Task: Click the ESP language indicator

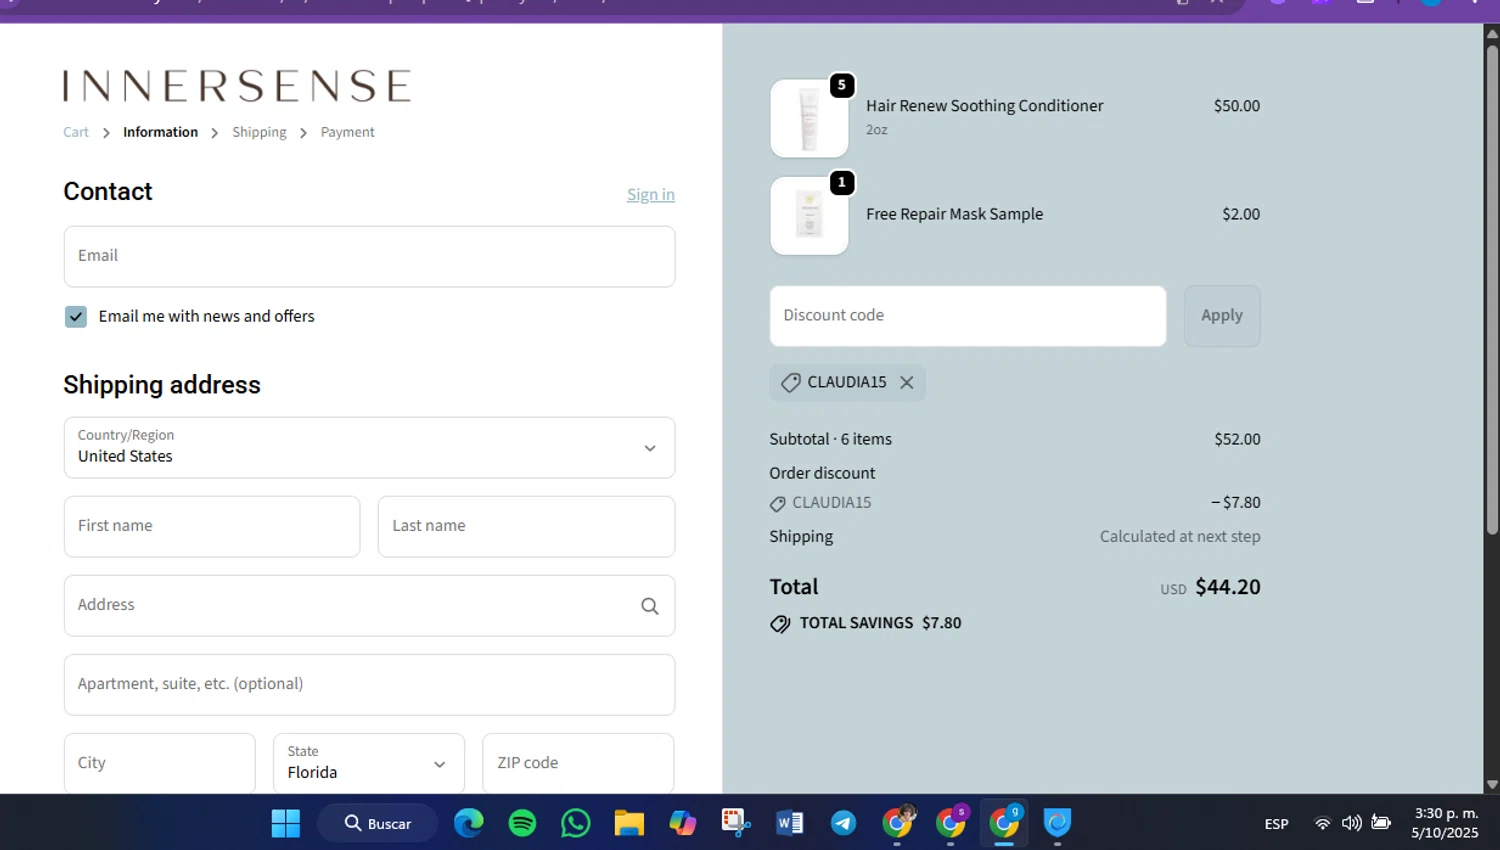Action: pyautogui.click(x=1276, y=824)
